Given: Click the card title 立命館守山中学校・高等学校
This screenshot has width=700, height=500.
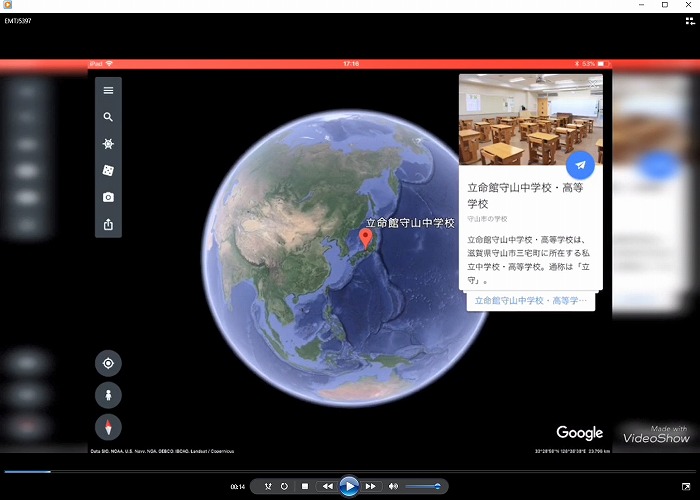Looking at the screenshot, I should tap(525, 196).
